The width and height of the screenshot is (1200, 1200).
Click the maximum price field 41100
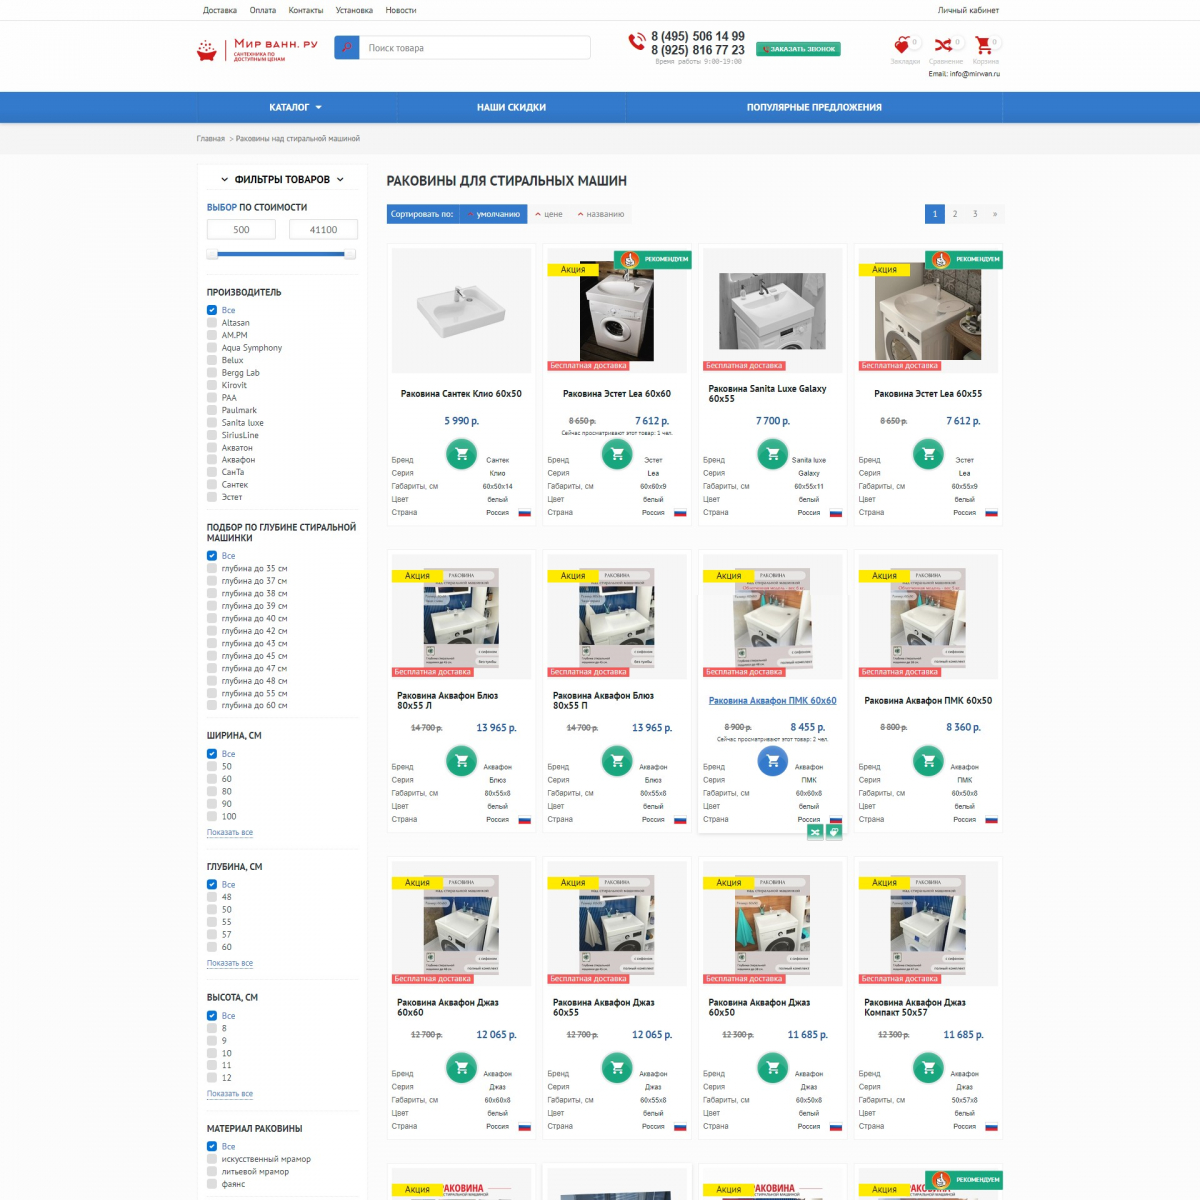coord(323,230)
